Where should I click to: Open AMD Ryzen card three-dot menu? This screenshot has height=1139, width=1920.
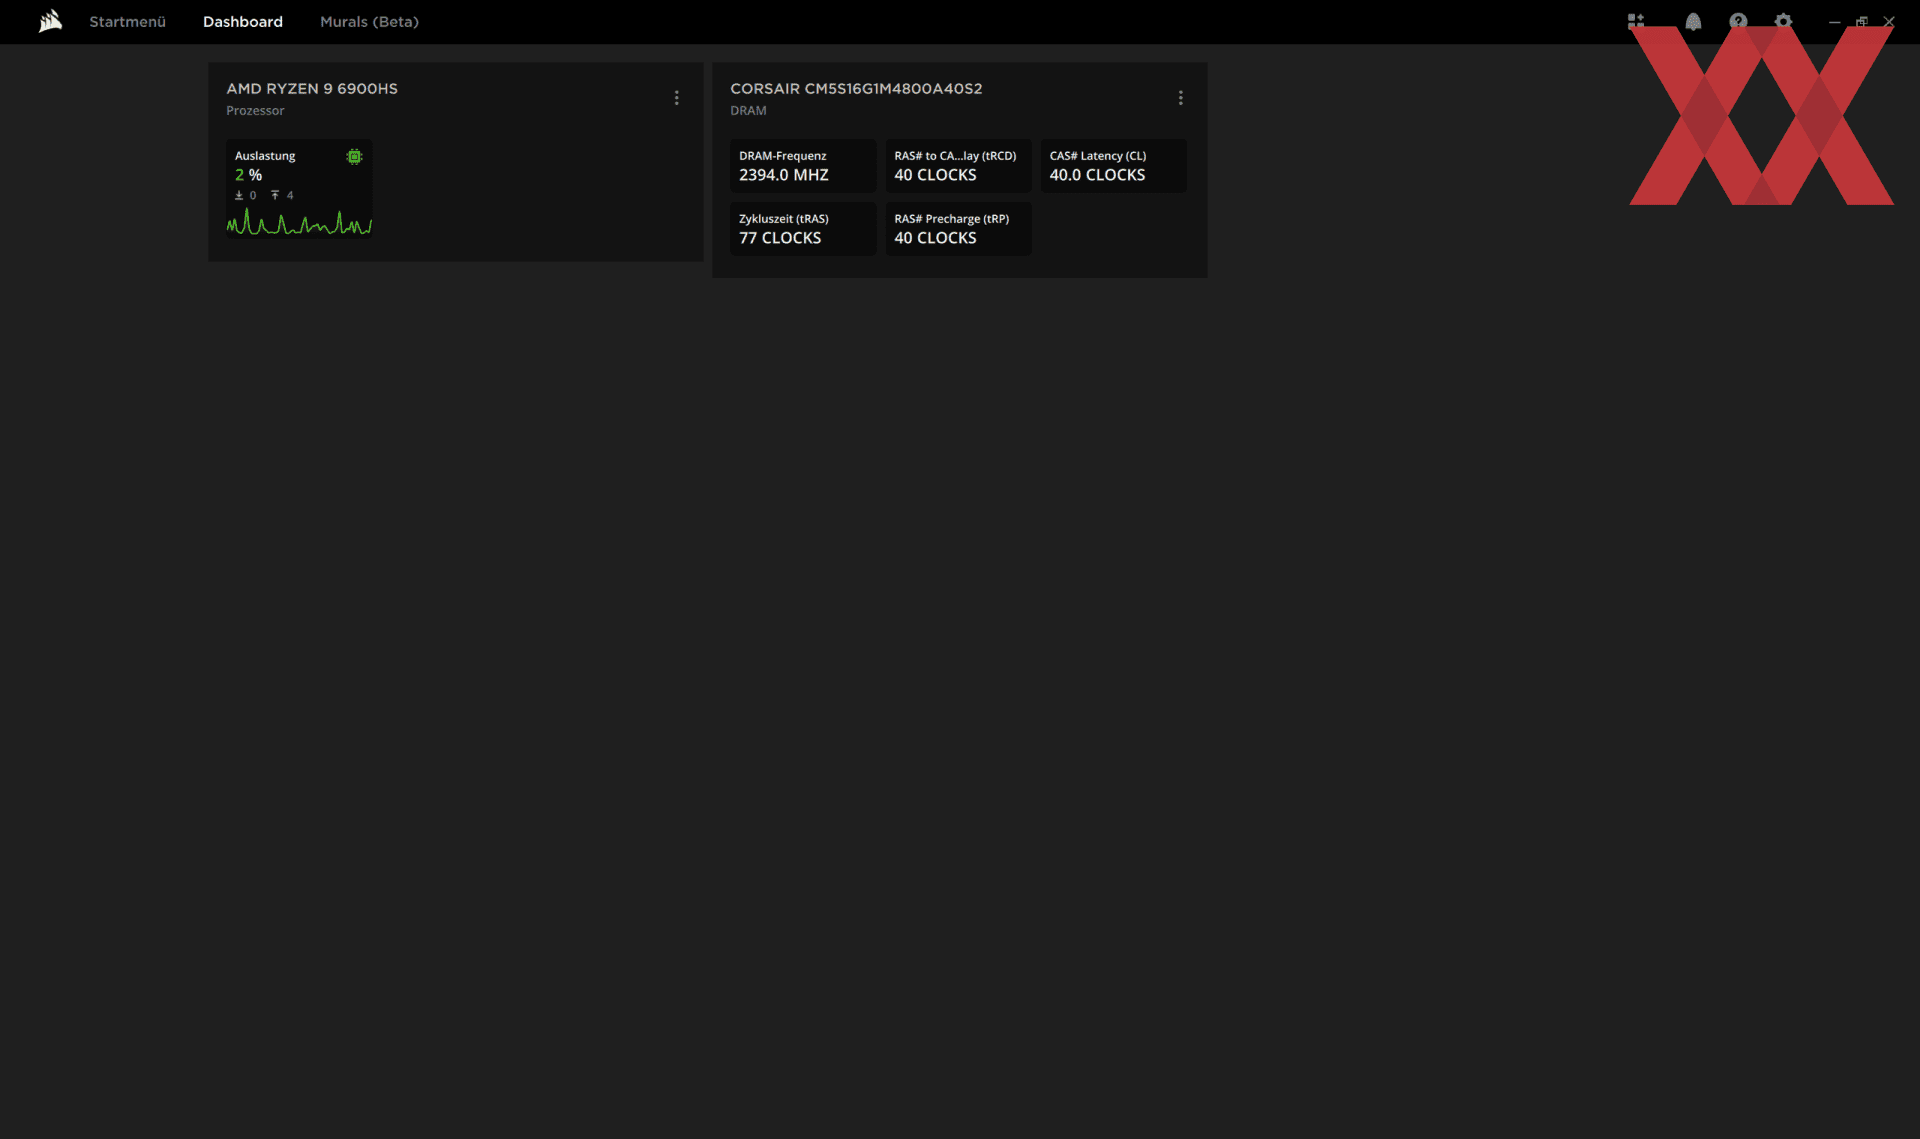point(677,98)
